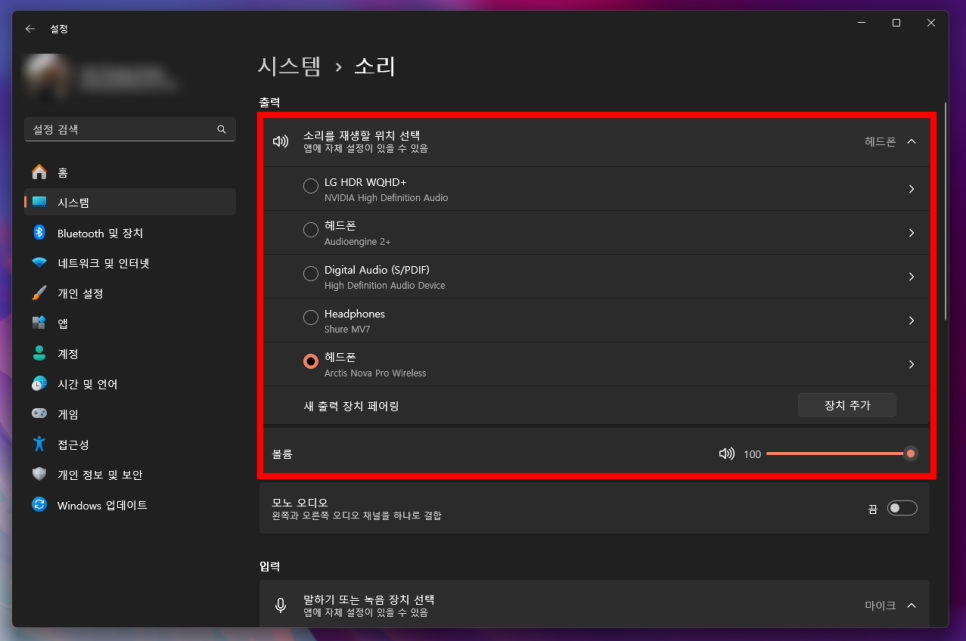The width and height of the screenshot is (966, 641).
Task: Click the 볼륨 slider handle
Action: click(x=911, y=454)
